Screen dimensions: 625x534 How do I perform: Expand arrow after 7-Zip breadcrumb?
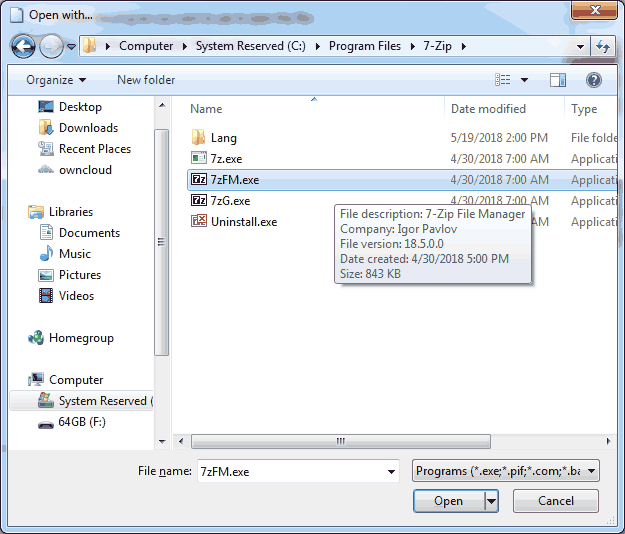pos(464,47)
